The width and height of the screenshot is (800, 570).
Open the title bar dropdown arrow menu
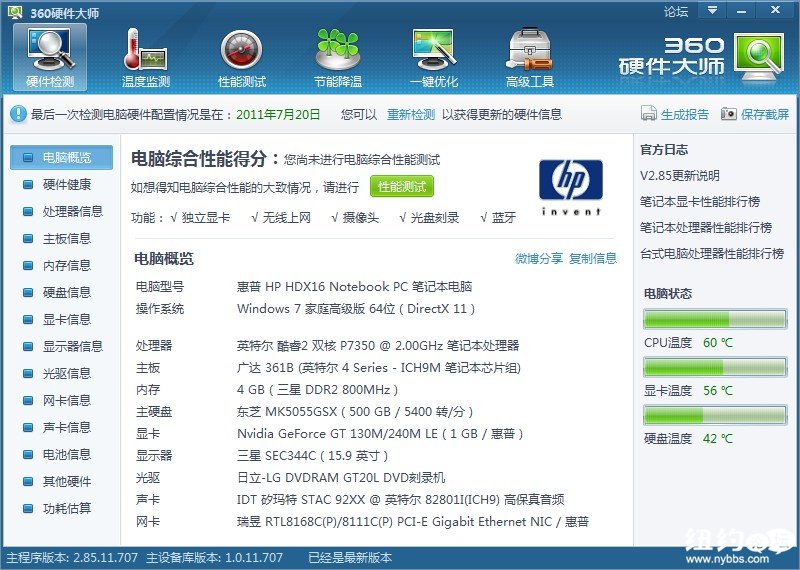(x=712, y=10)
